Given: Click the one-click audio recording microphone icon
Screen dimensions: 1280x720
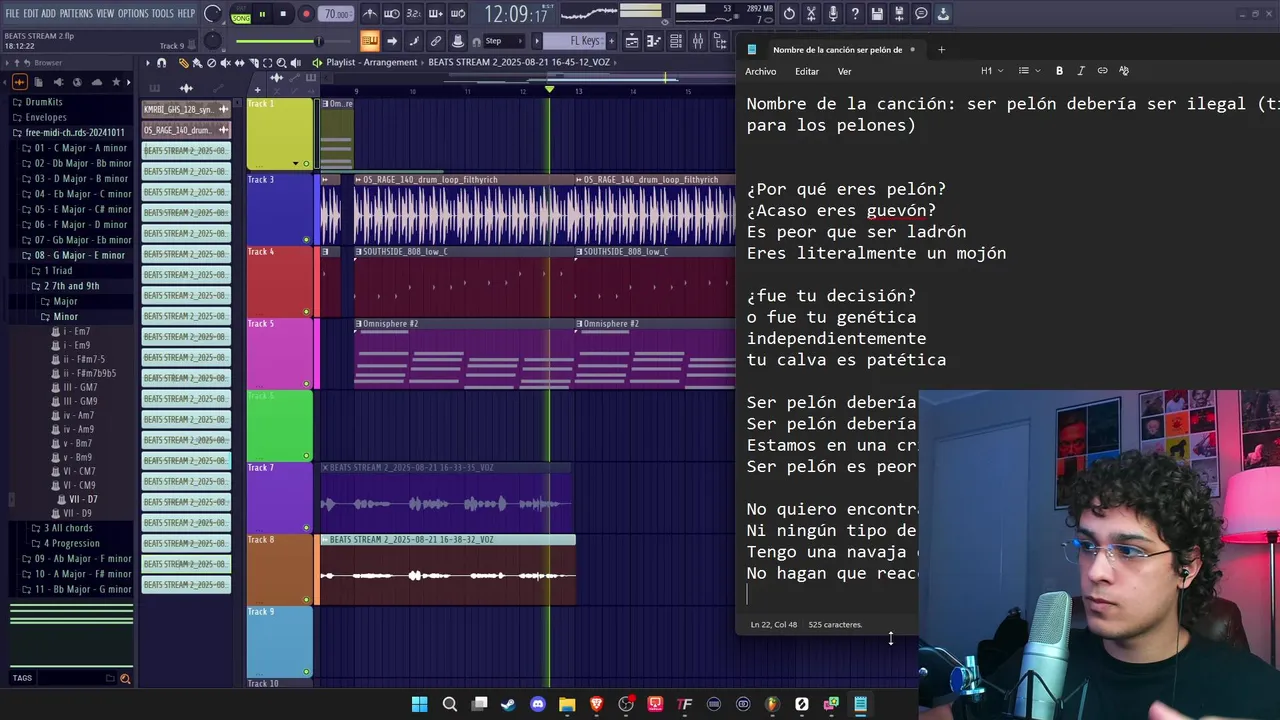Looking at the screenshot, I should 833,14.
